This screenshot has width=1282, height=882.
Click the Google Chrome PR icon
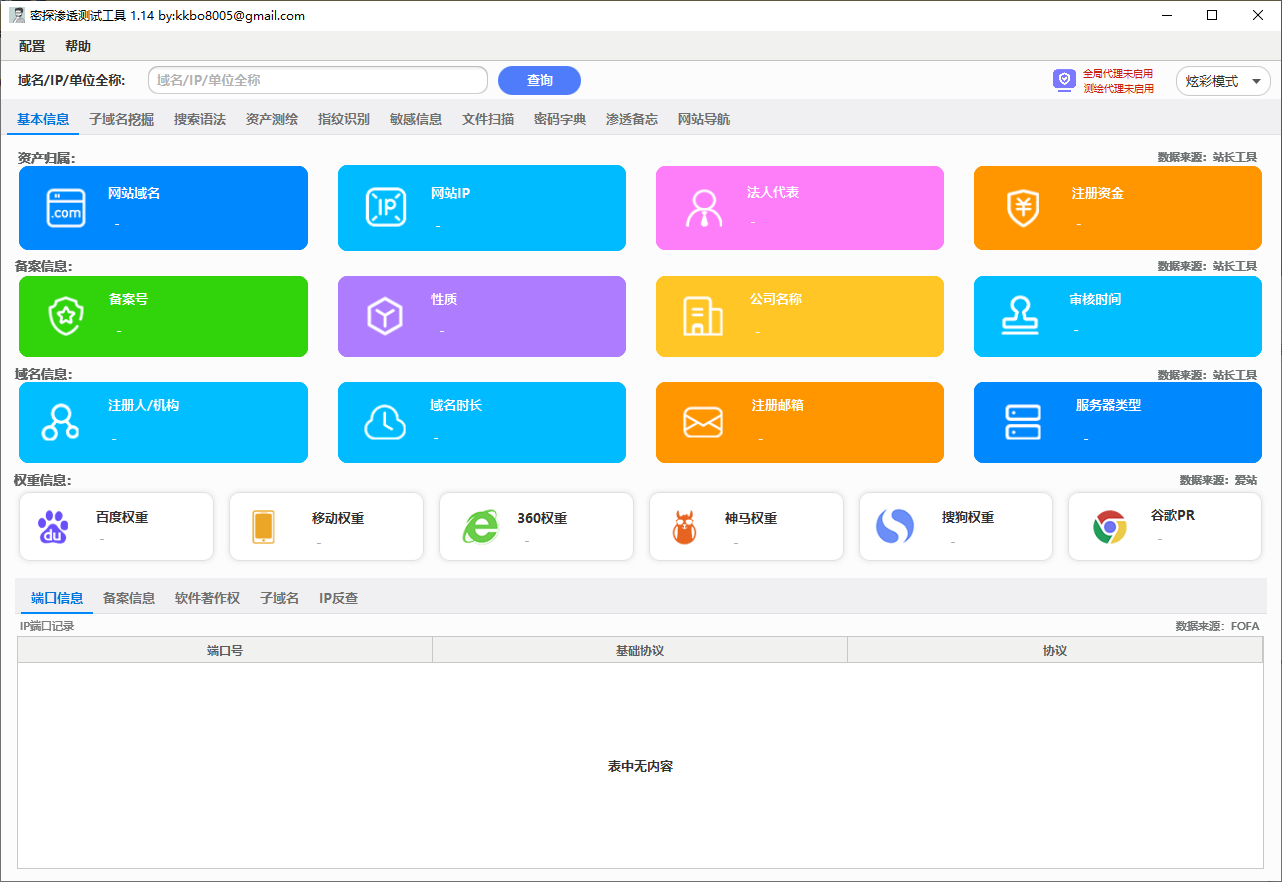[1110, 526]
